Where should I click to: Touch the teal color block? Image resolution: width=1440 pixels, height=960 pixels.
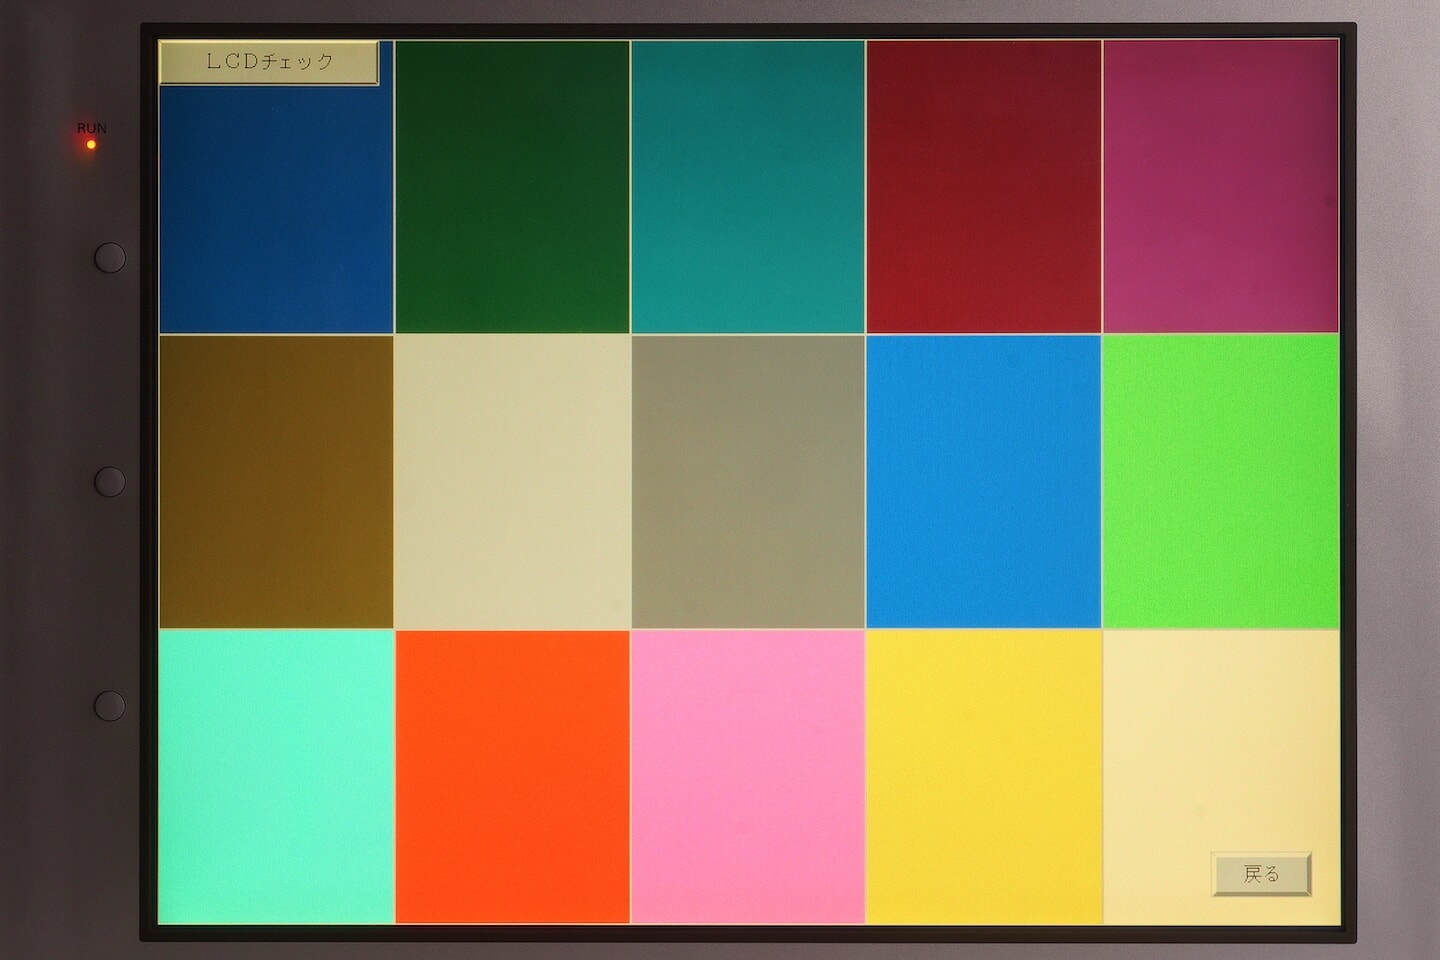748,187
